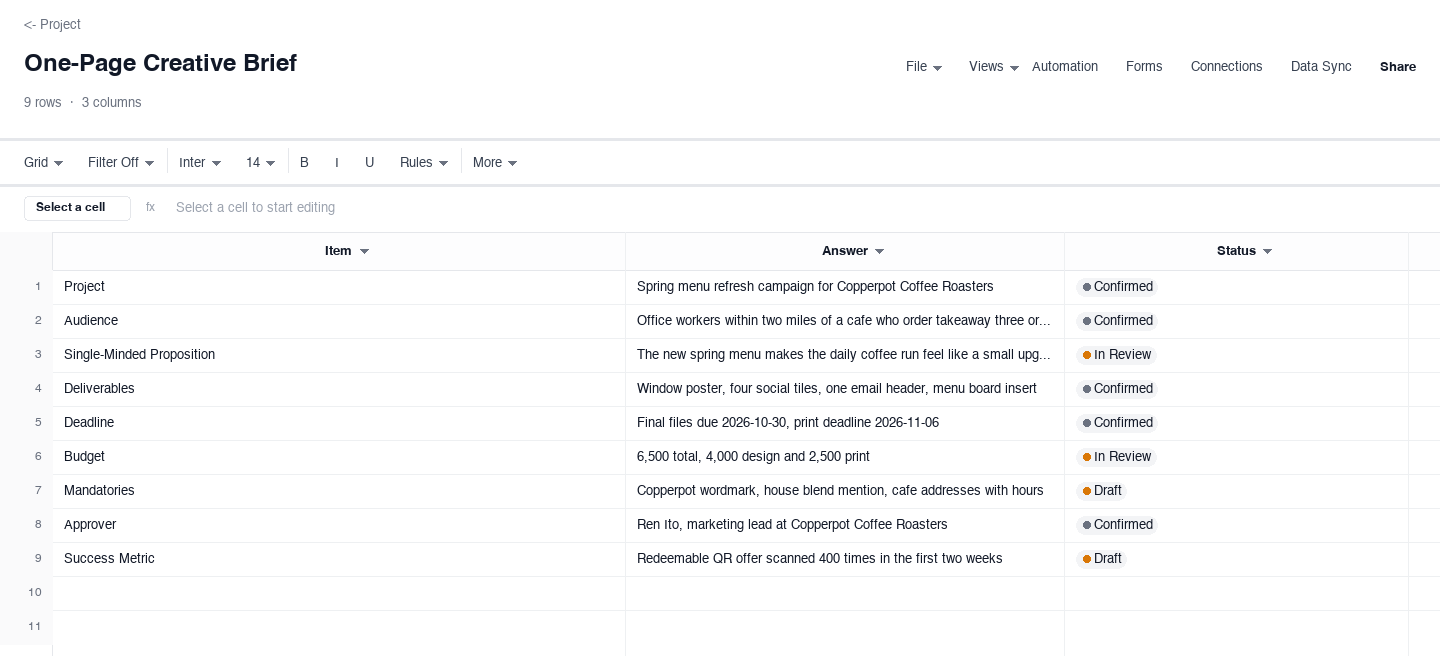Toggle bold formatting (B)
1440x656 pixels.
304,162
